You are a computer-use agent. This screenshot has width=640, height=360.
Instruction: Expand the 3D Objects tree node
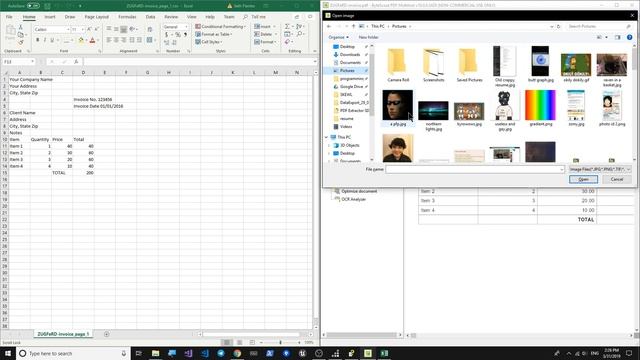pyautogui.click(x=329, y=145)
